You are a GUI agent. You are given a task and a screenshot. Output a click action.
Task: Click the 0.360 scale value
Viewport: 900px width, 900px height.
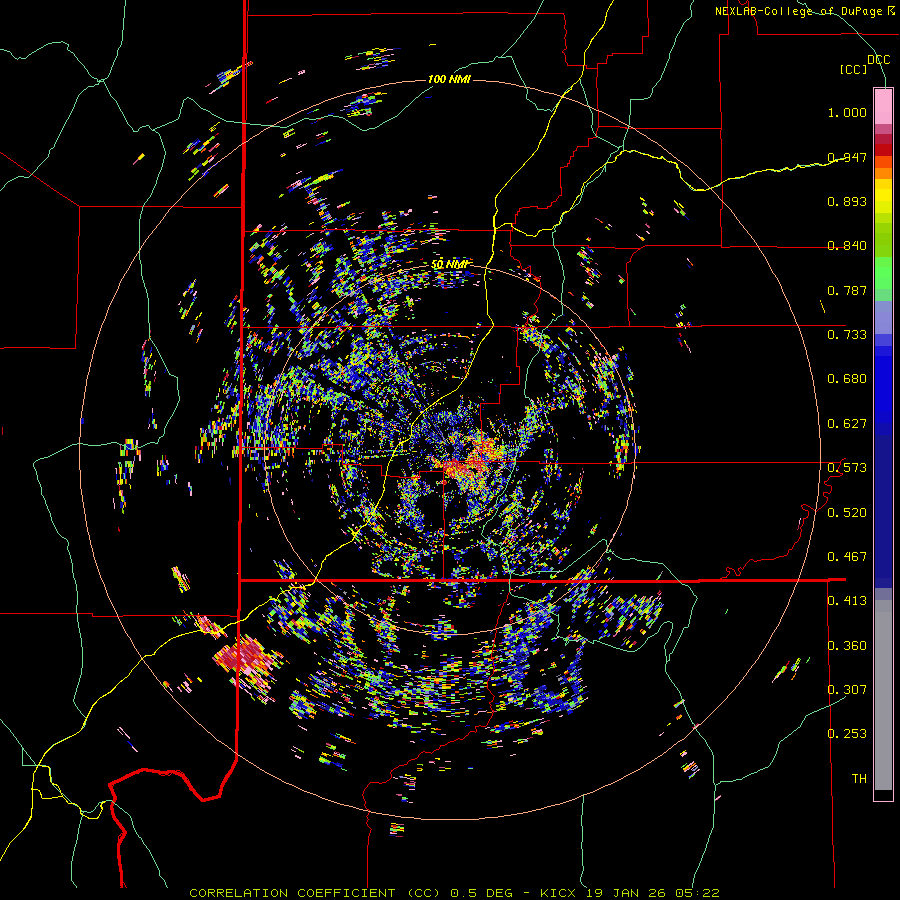(x=847, y=646)
